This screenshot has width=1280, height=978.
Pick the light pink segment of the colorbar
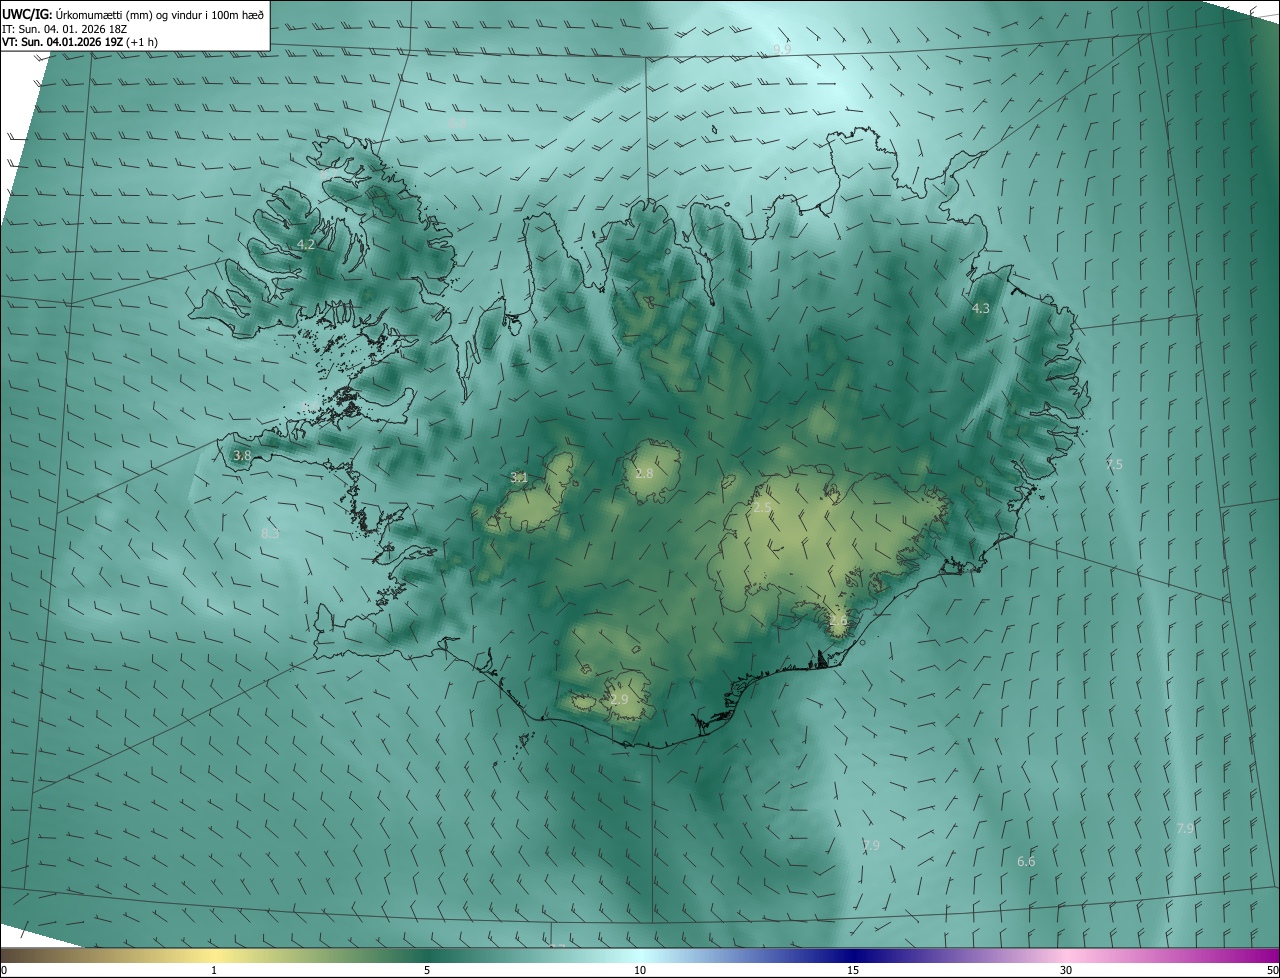coord(1066,956)
